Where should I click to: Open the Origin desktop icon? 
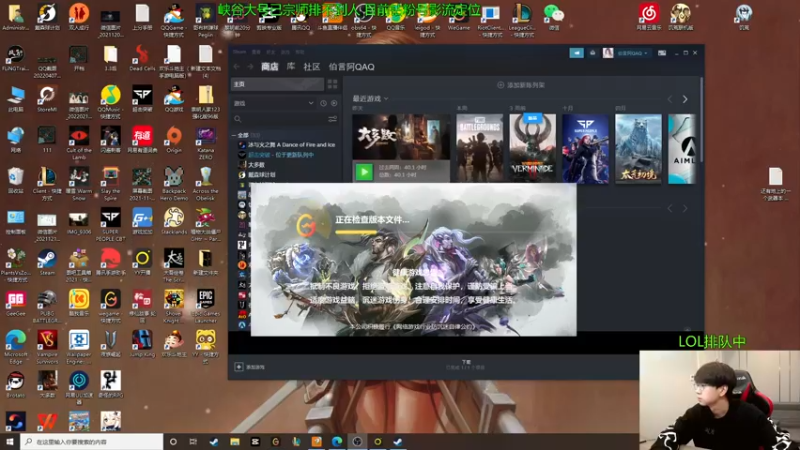pos(173,140)
